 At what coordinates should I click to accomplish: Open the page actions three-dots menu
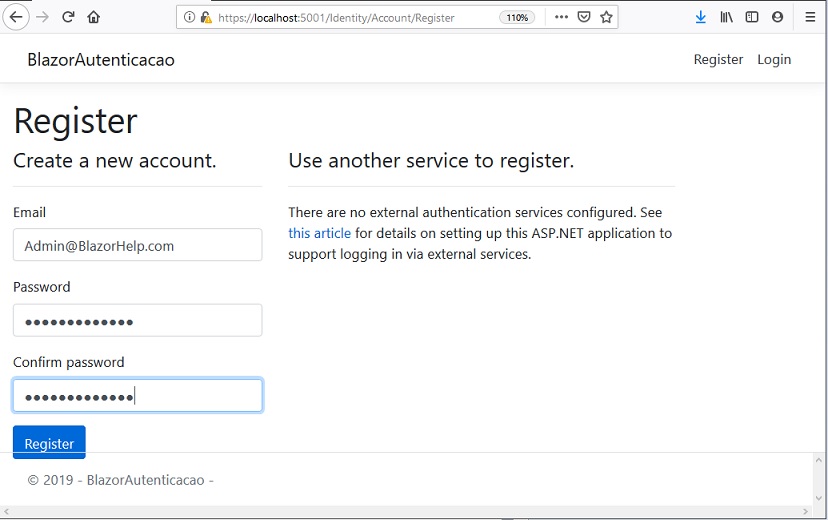[561, 17]
